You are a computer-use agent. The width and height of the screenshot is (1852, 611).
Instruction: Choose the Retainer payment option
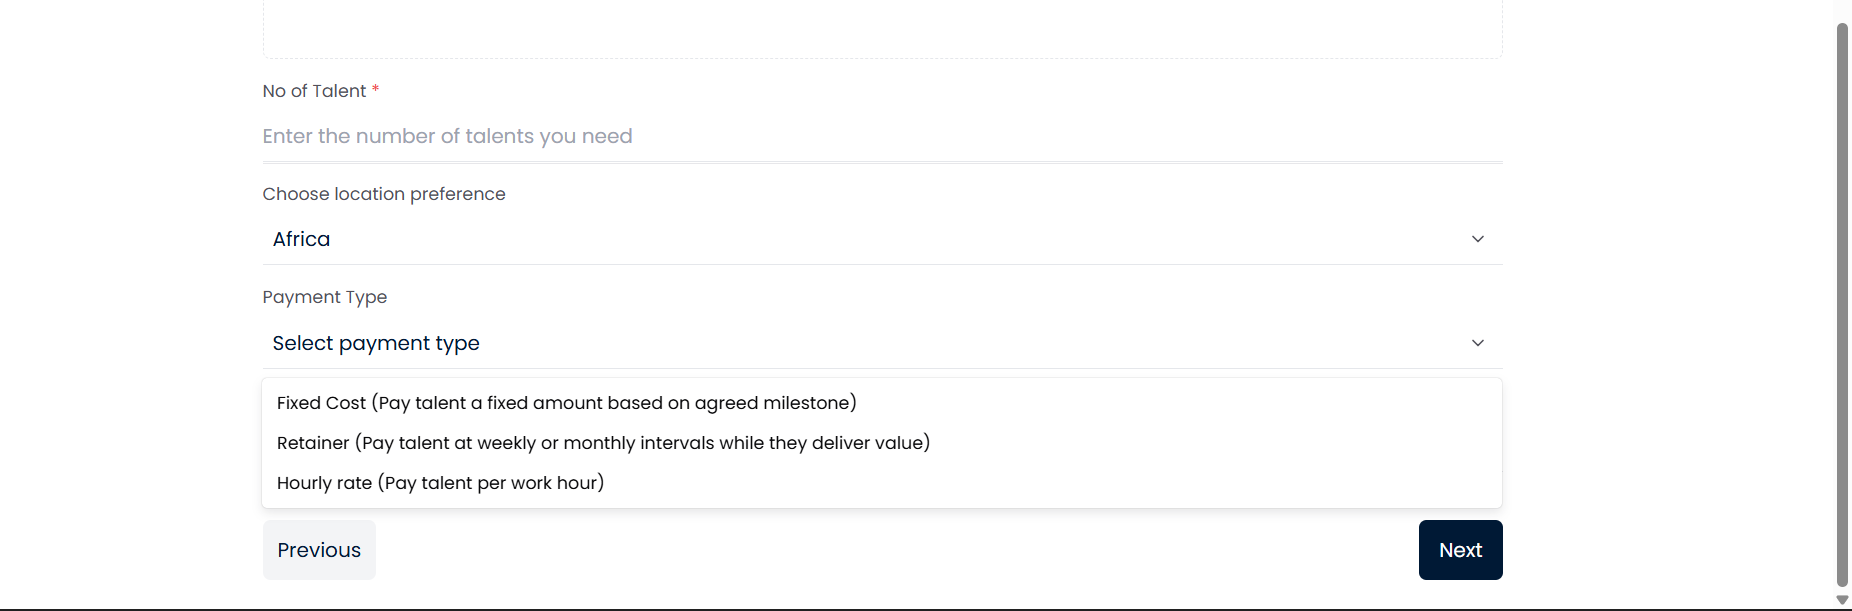click(x=602, y=443)
